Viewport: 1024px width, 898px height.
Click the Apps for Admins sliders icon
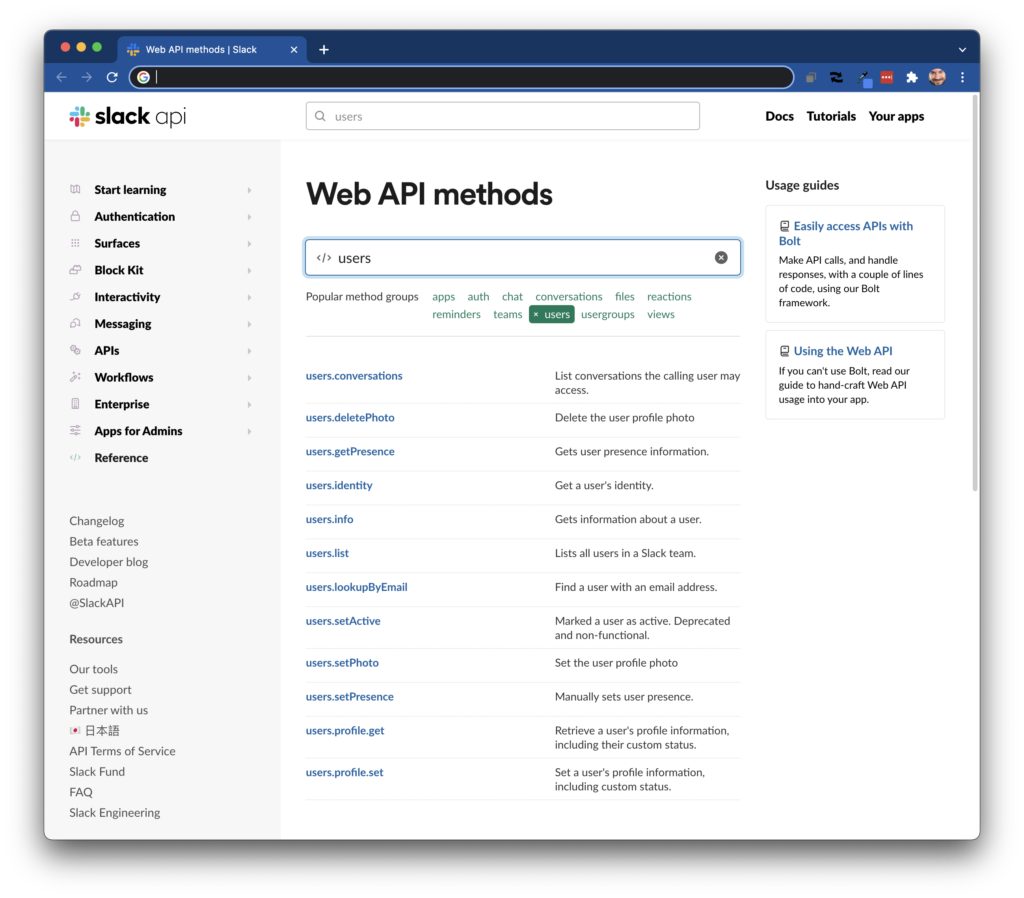coord(75,430)
